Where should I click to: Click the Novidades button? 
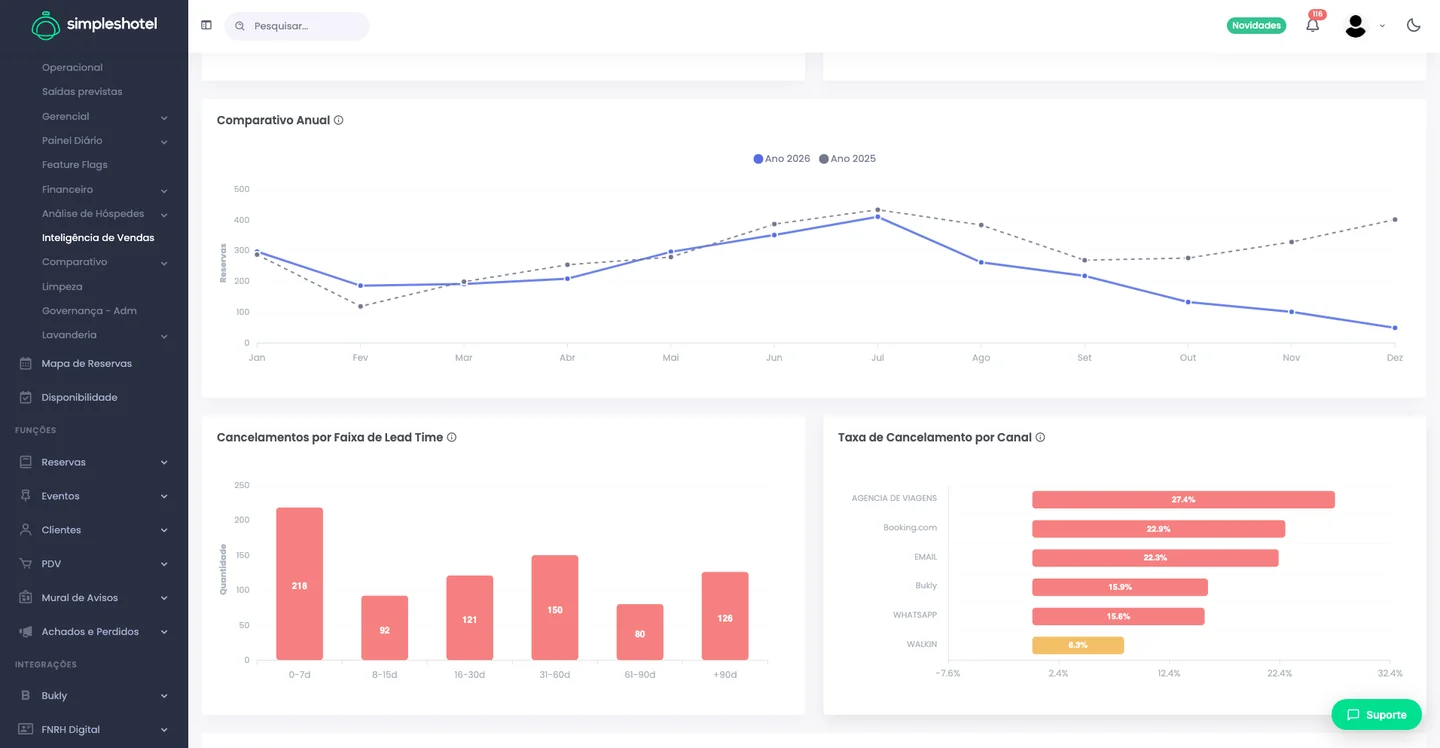1256,26
